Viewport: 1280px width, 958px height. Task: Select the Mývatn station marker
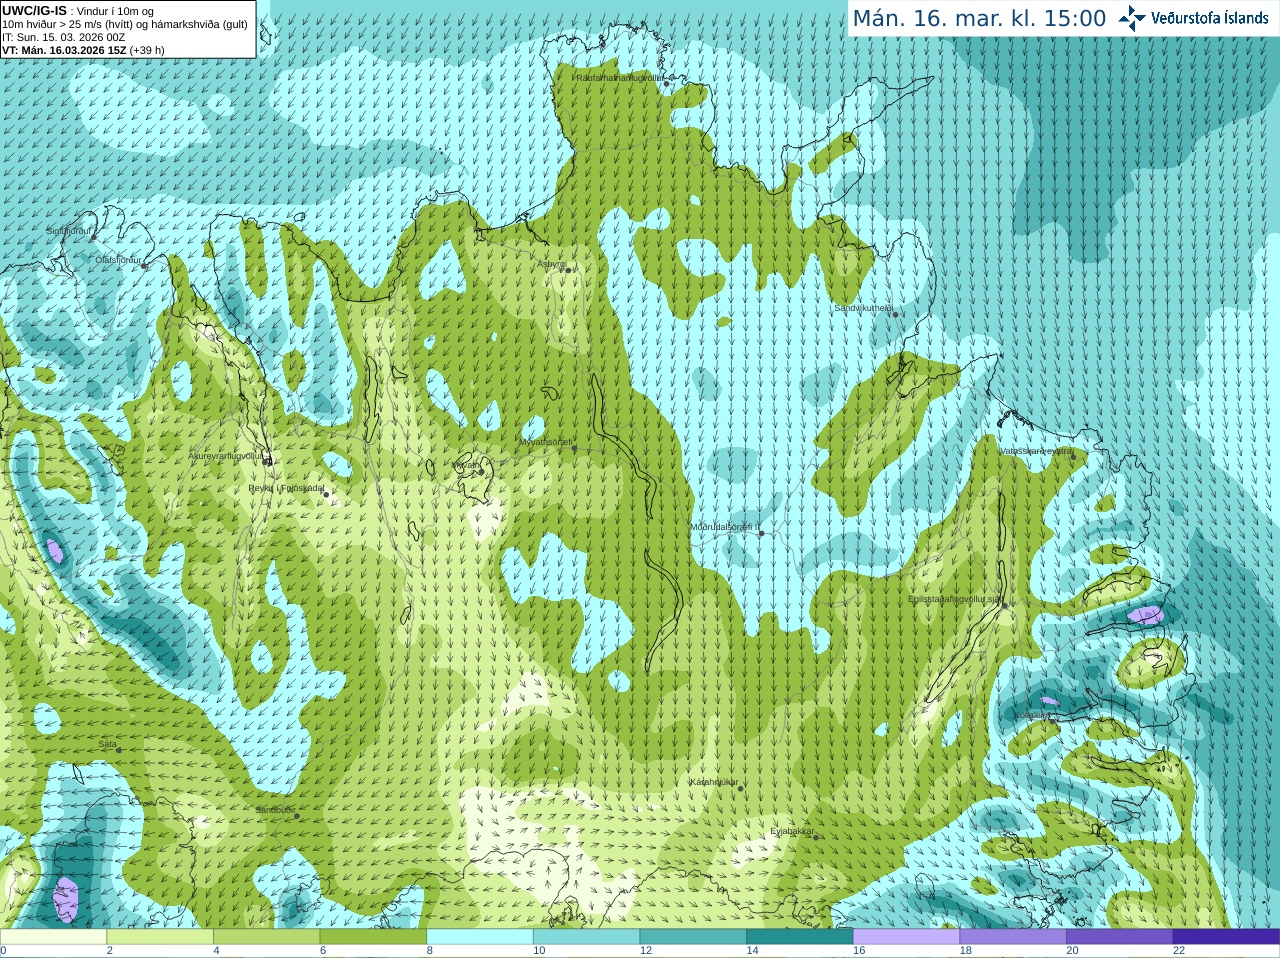click(x=481, y=471)
